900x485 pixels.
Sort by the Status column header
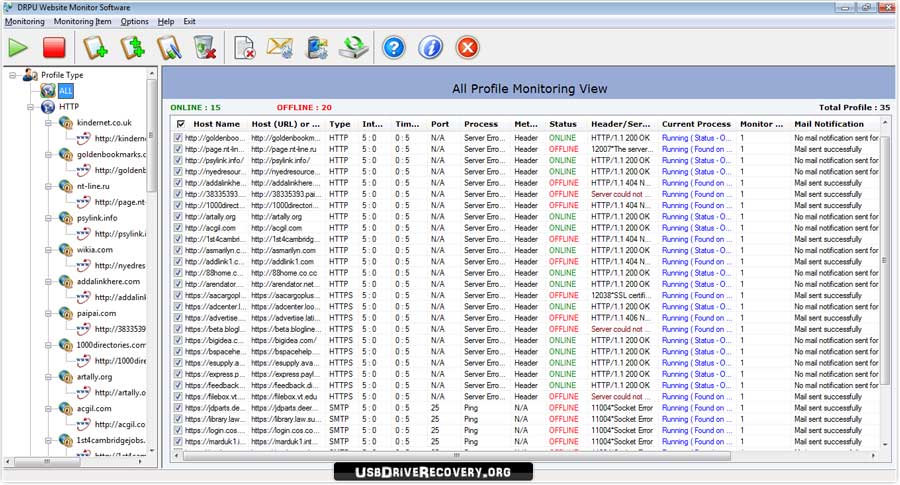562,124
